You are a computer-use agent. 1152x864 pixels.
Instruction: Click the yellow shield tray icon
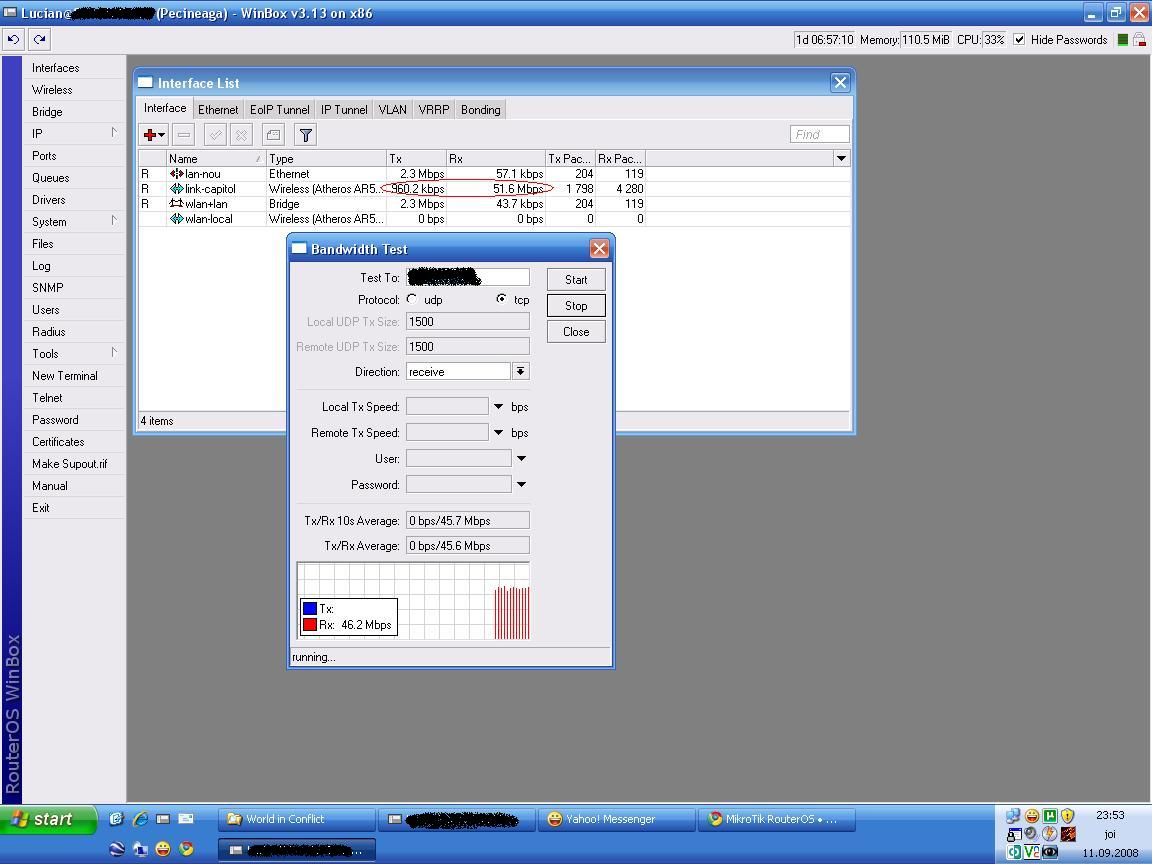click(x=1068, y=816)
